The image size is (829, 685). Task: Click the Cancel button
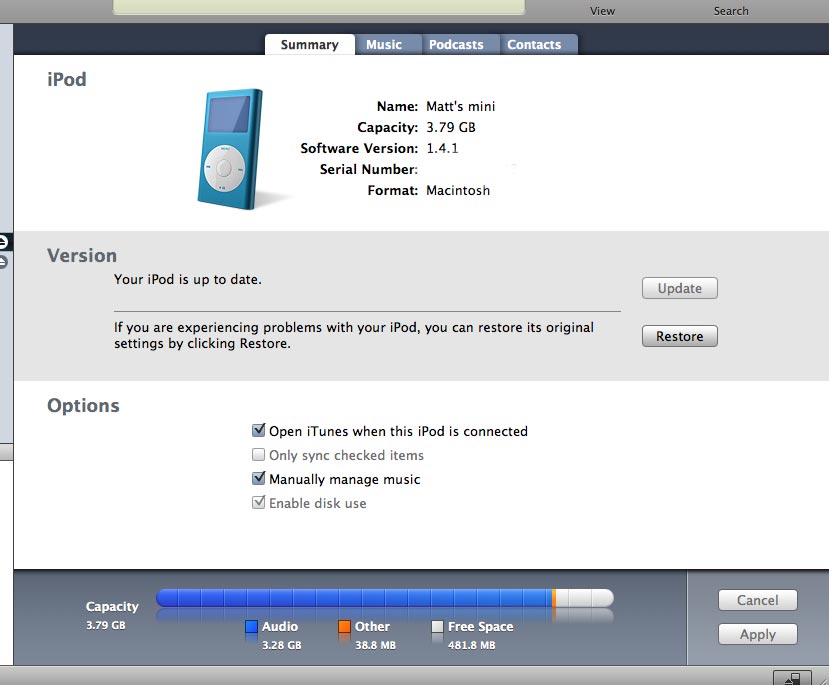pyautogui.click(x=757, y=600)
